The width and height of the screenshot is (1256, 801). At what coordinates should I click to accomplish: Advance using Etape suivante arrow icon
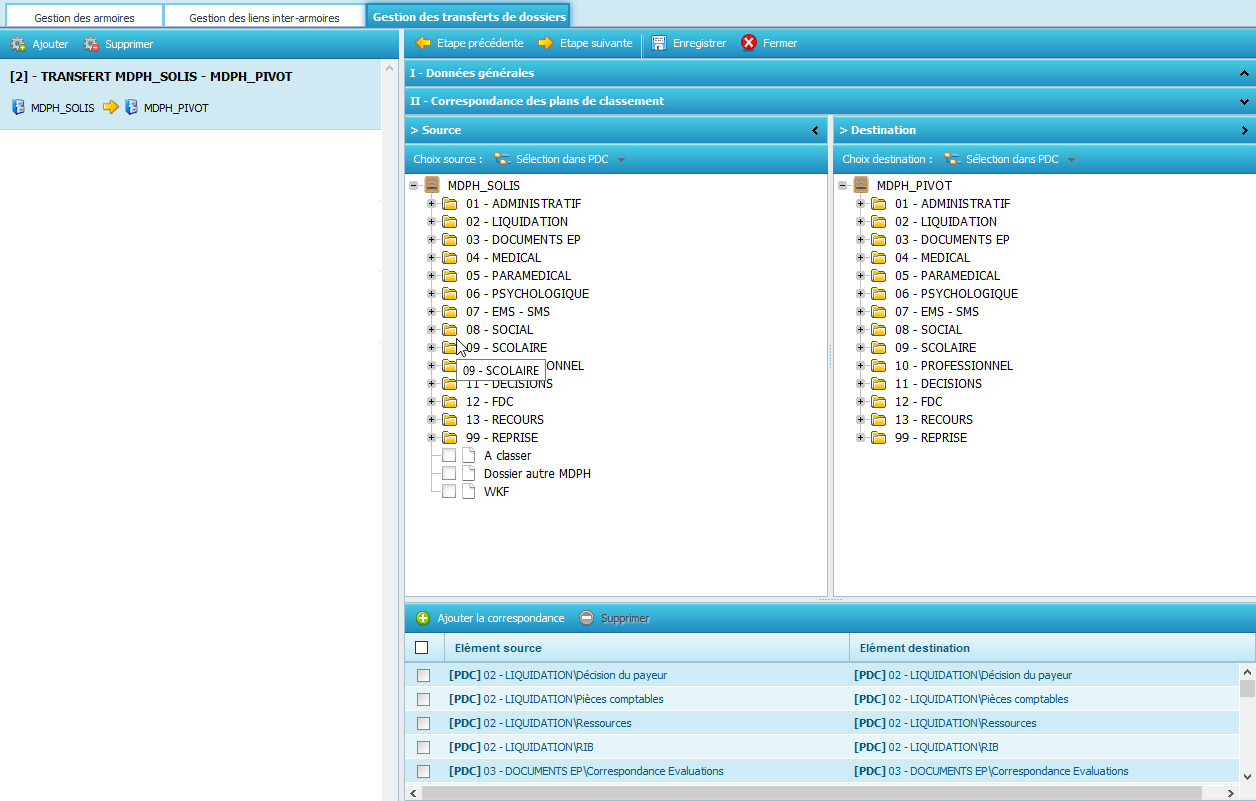click(x=546, y=43)
